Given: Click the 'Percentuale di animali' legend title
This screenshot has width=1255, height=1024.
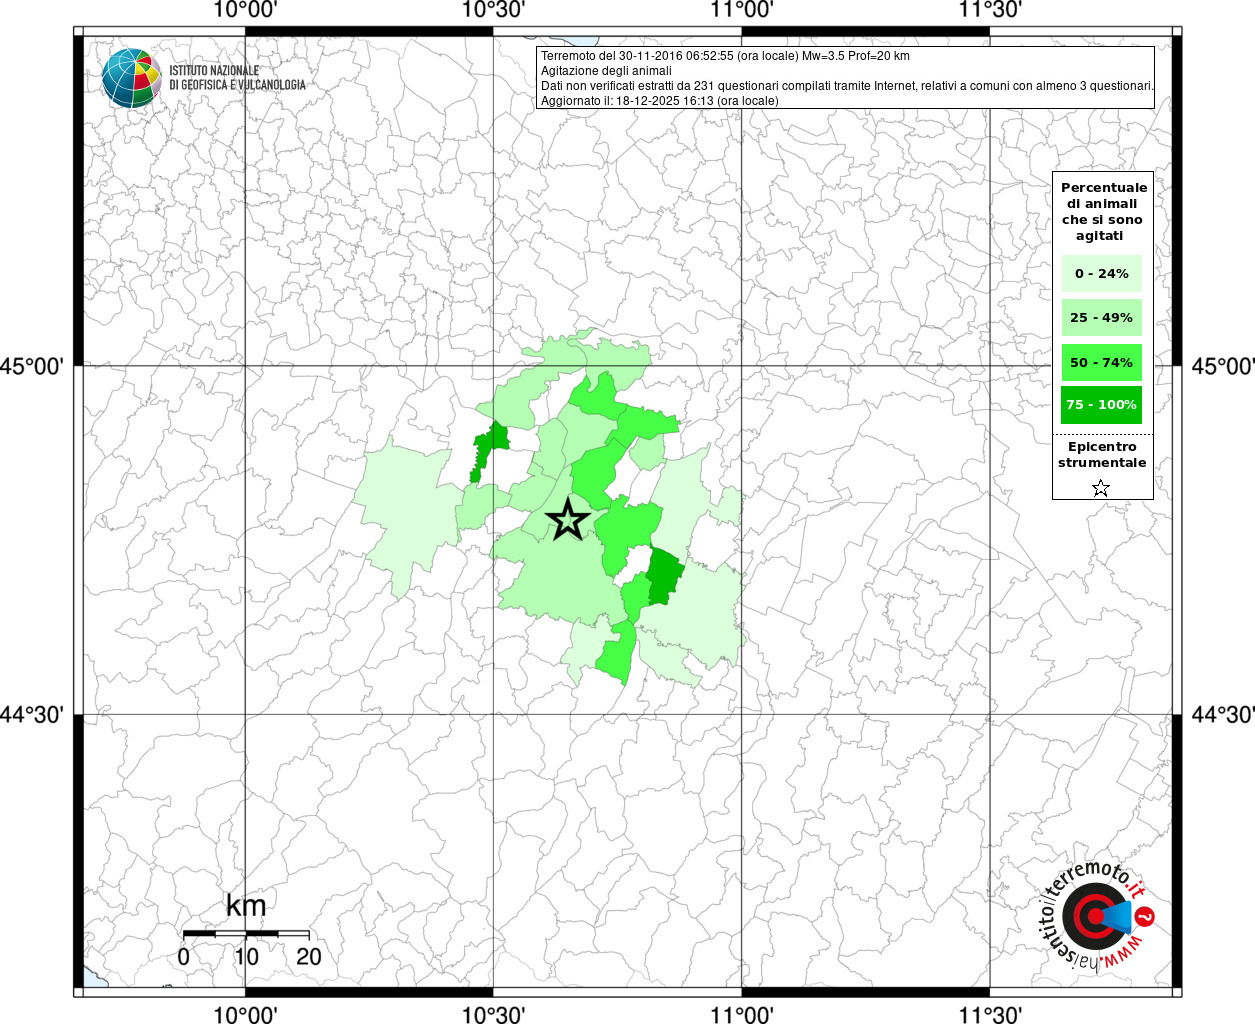Looking at the screenshot, I should click(x=1103, y=211).
